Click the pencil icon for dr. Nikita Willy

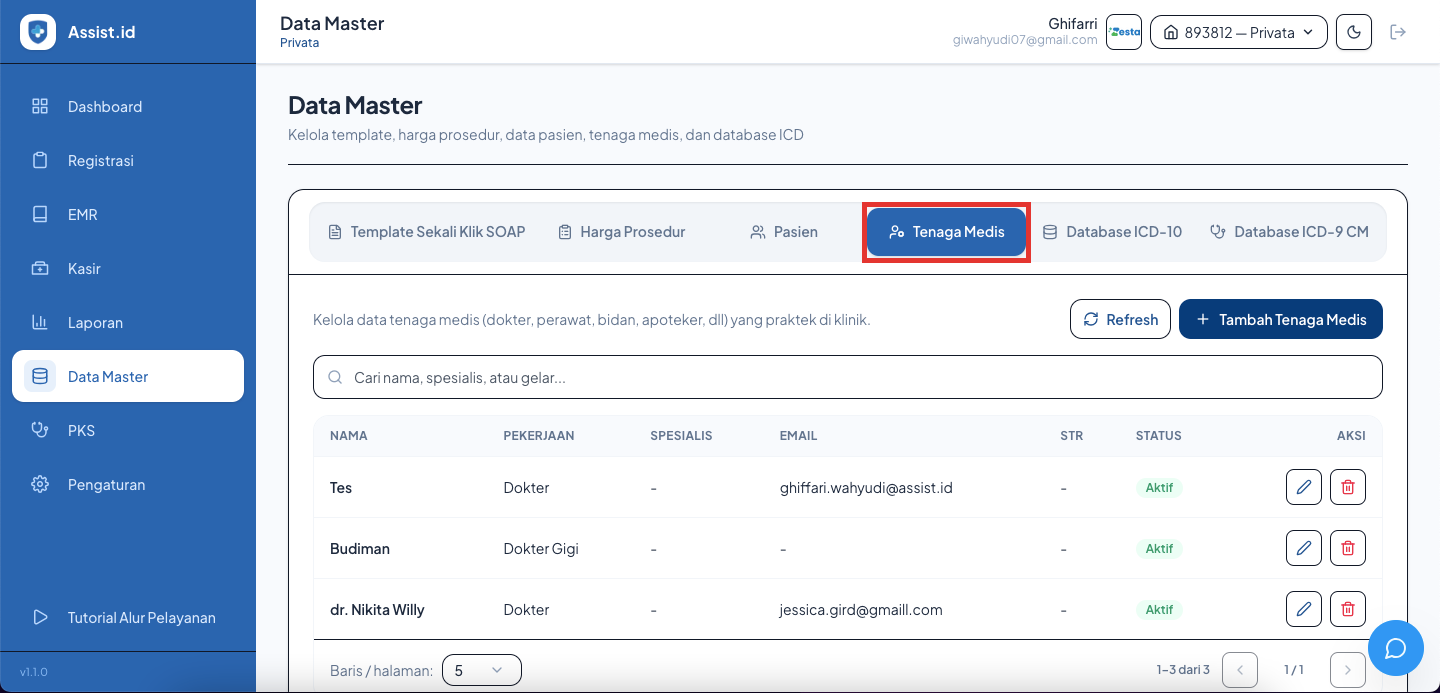pyautogui.click(x=1304, y=609)
